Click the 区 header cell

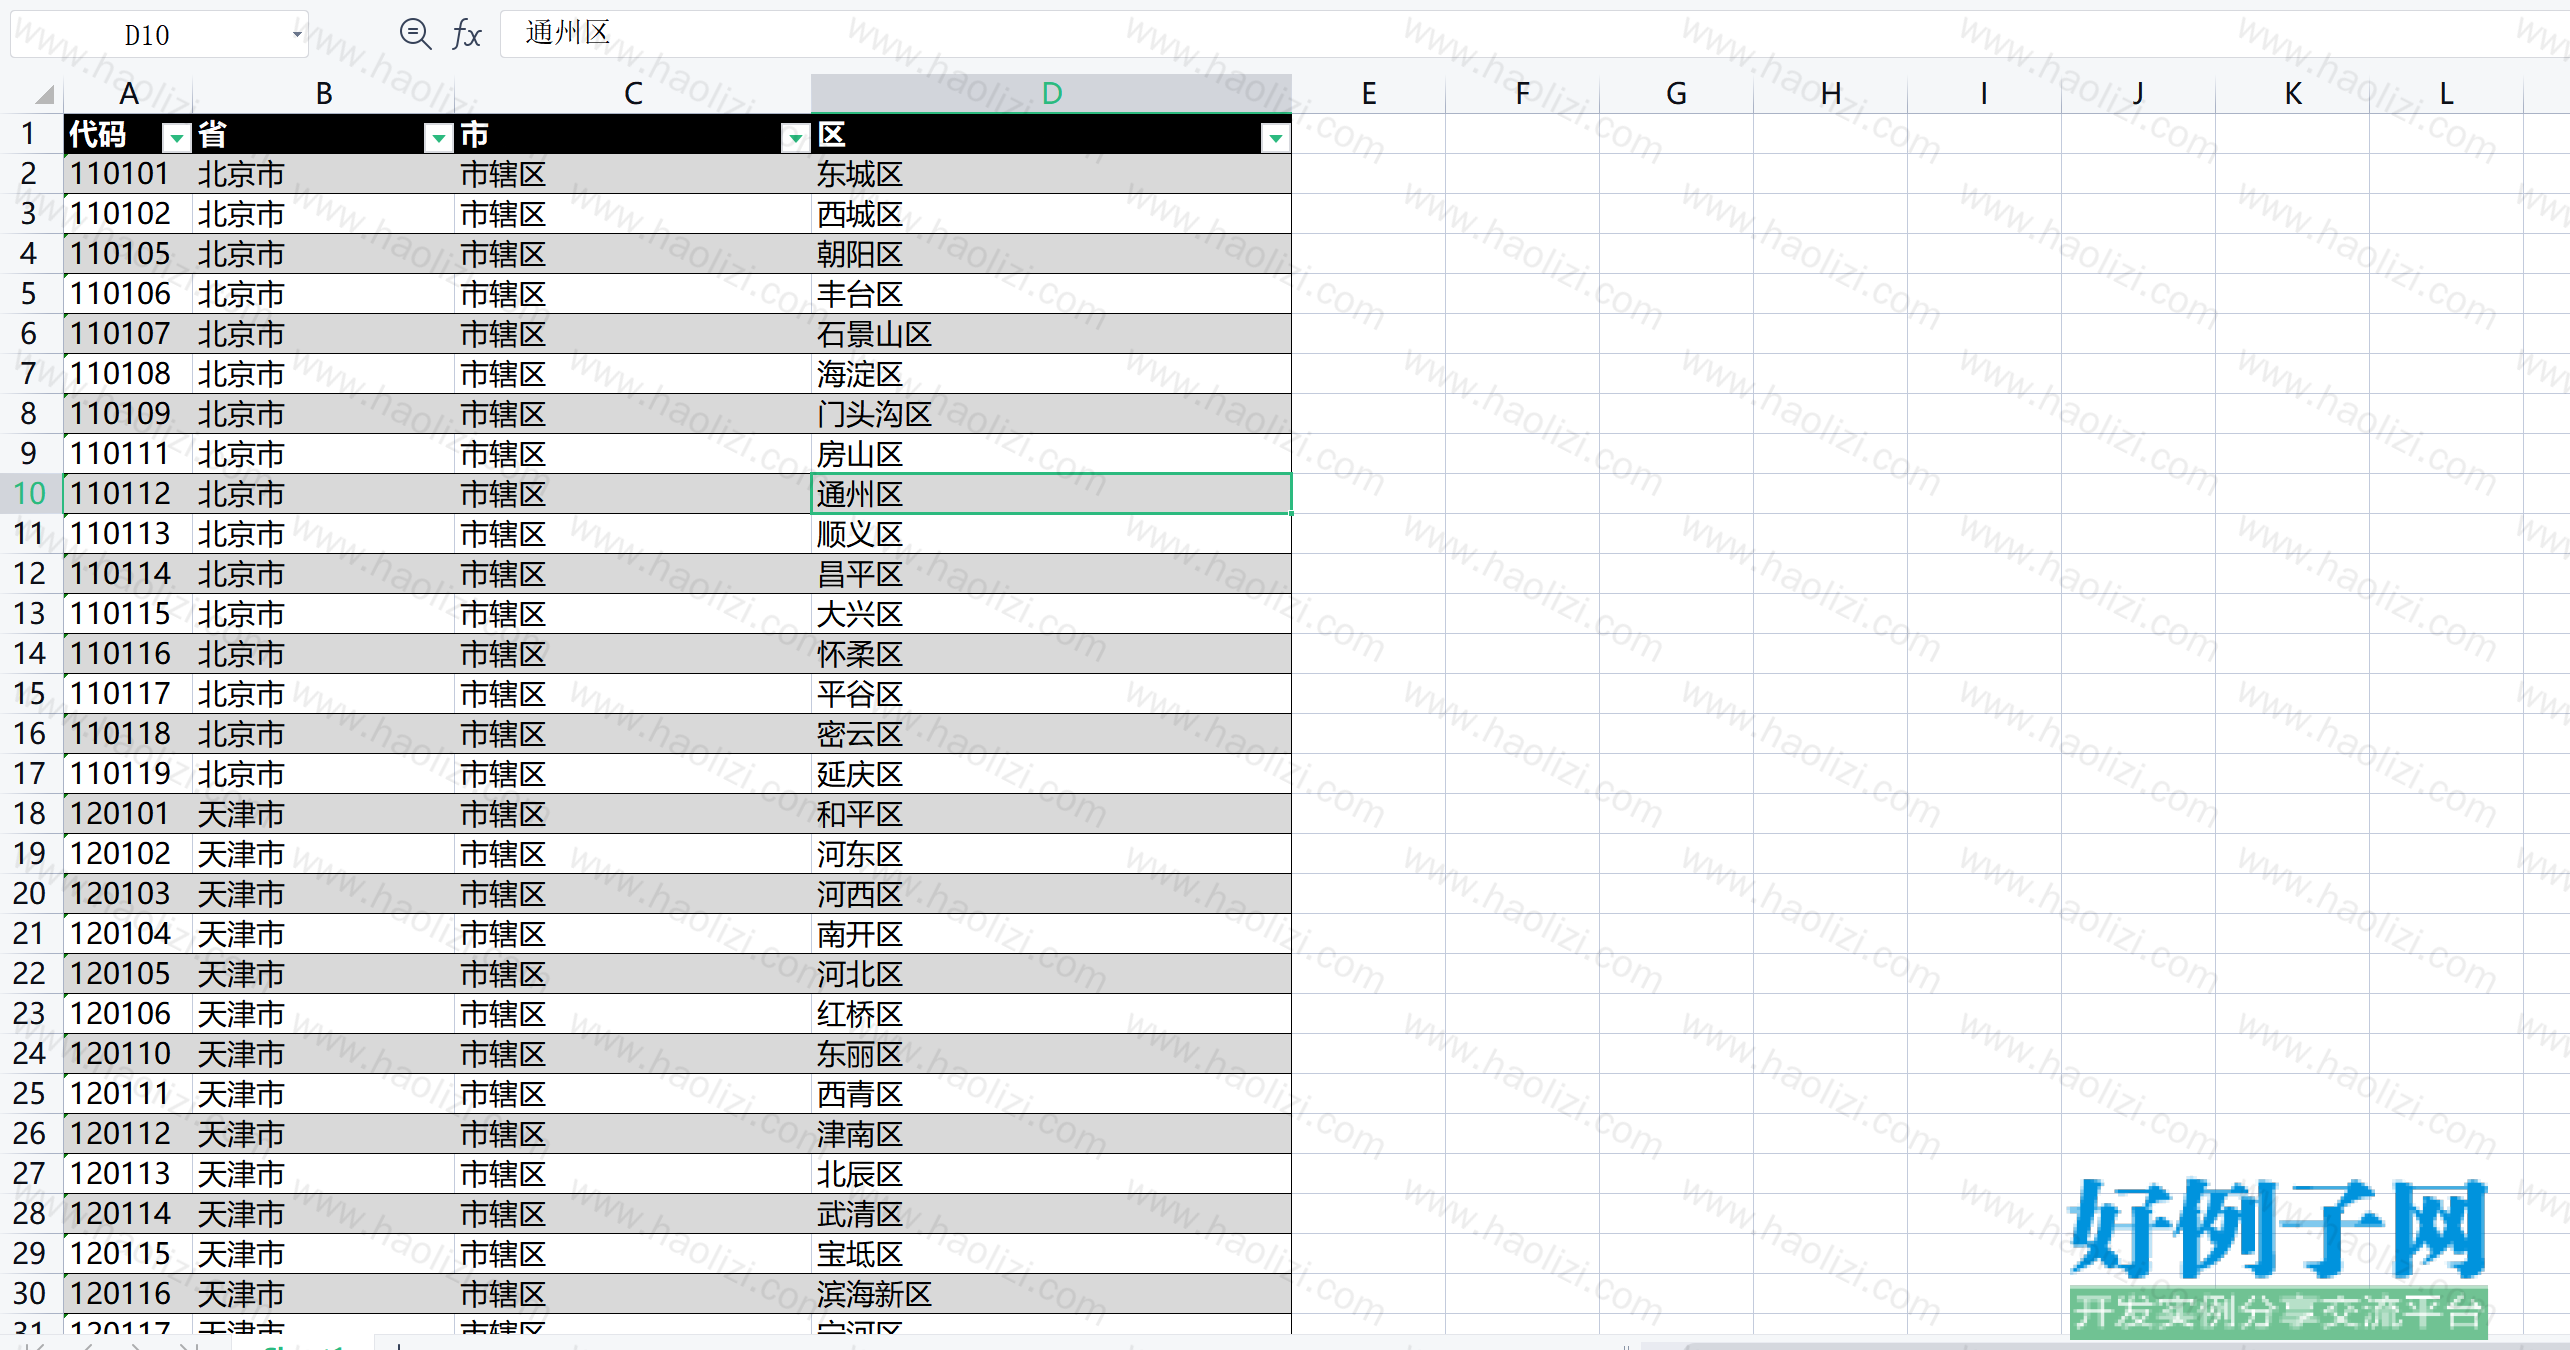tap(1051, 134)
